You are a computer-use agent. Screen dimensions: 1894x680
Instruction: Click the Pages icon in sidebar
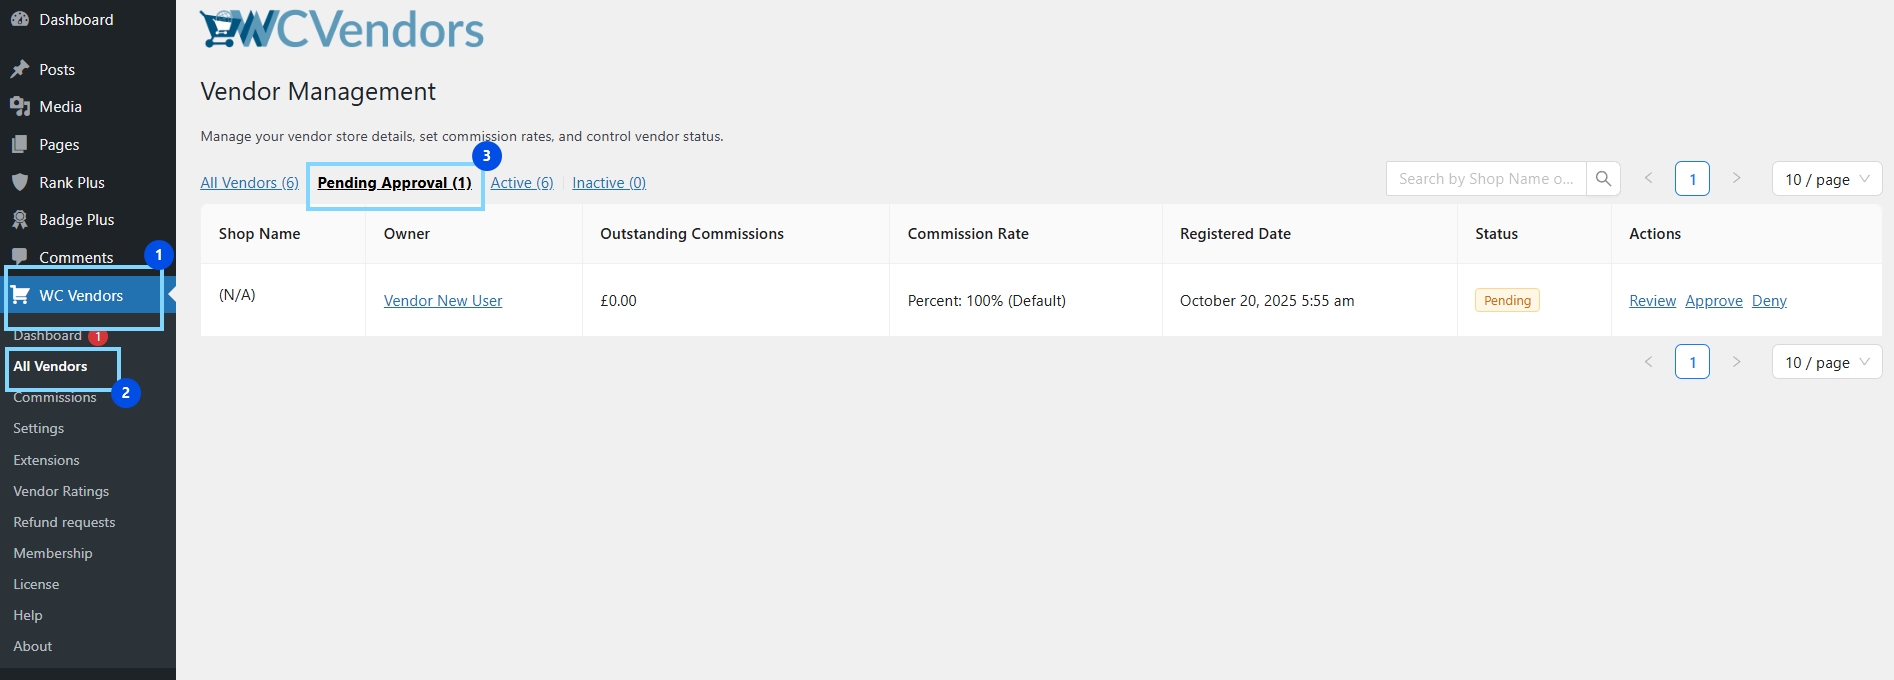[20, 145]
